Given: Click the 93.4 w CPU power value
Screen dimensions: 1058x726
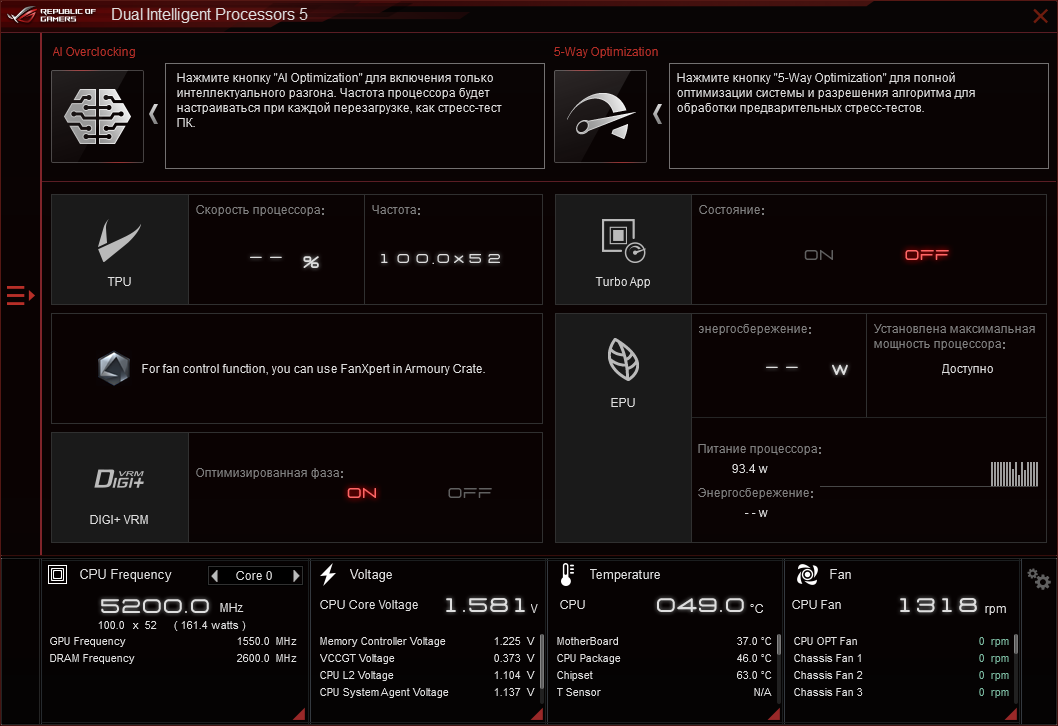Looking at the screenshot, I should pyautogui.click(x=750, y=469).
